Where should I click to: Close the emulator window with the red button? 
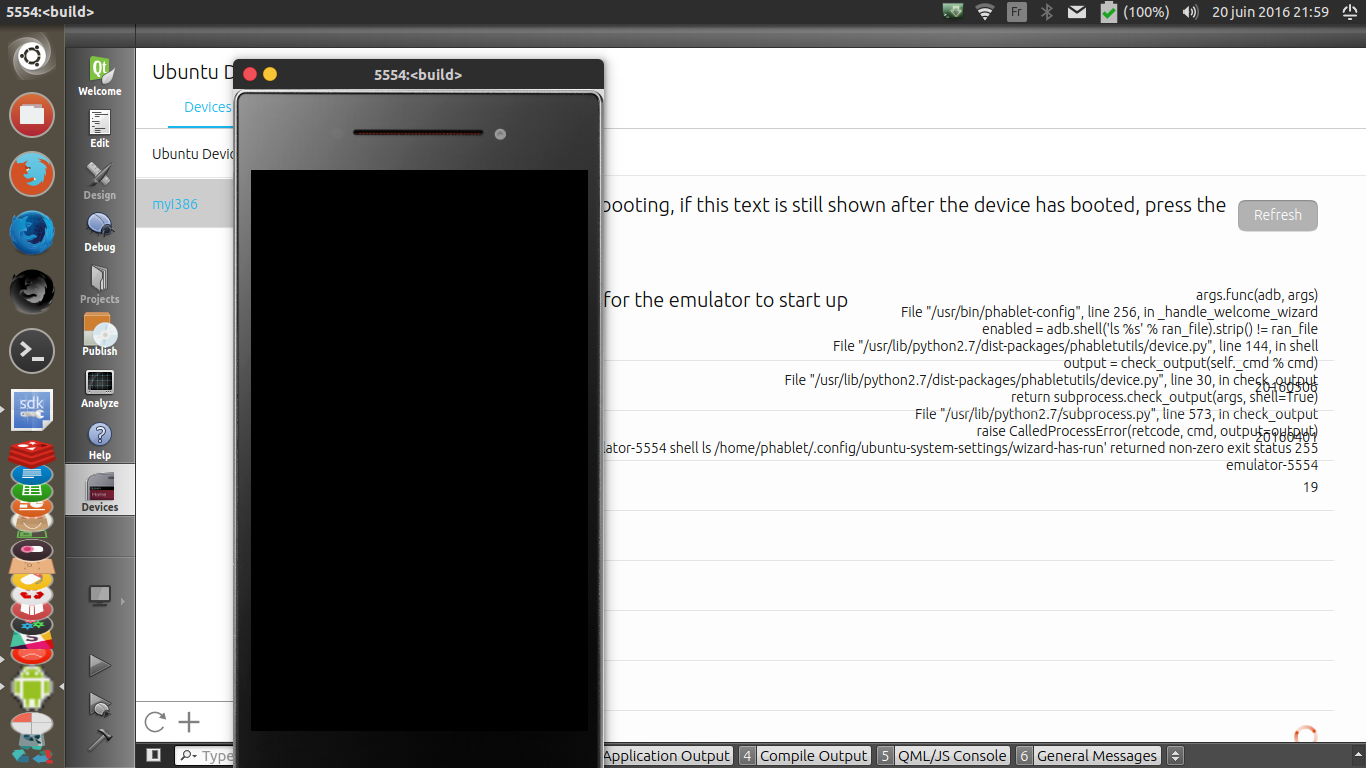250,74
